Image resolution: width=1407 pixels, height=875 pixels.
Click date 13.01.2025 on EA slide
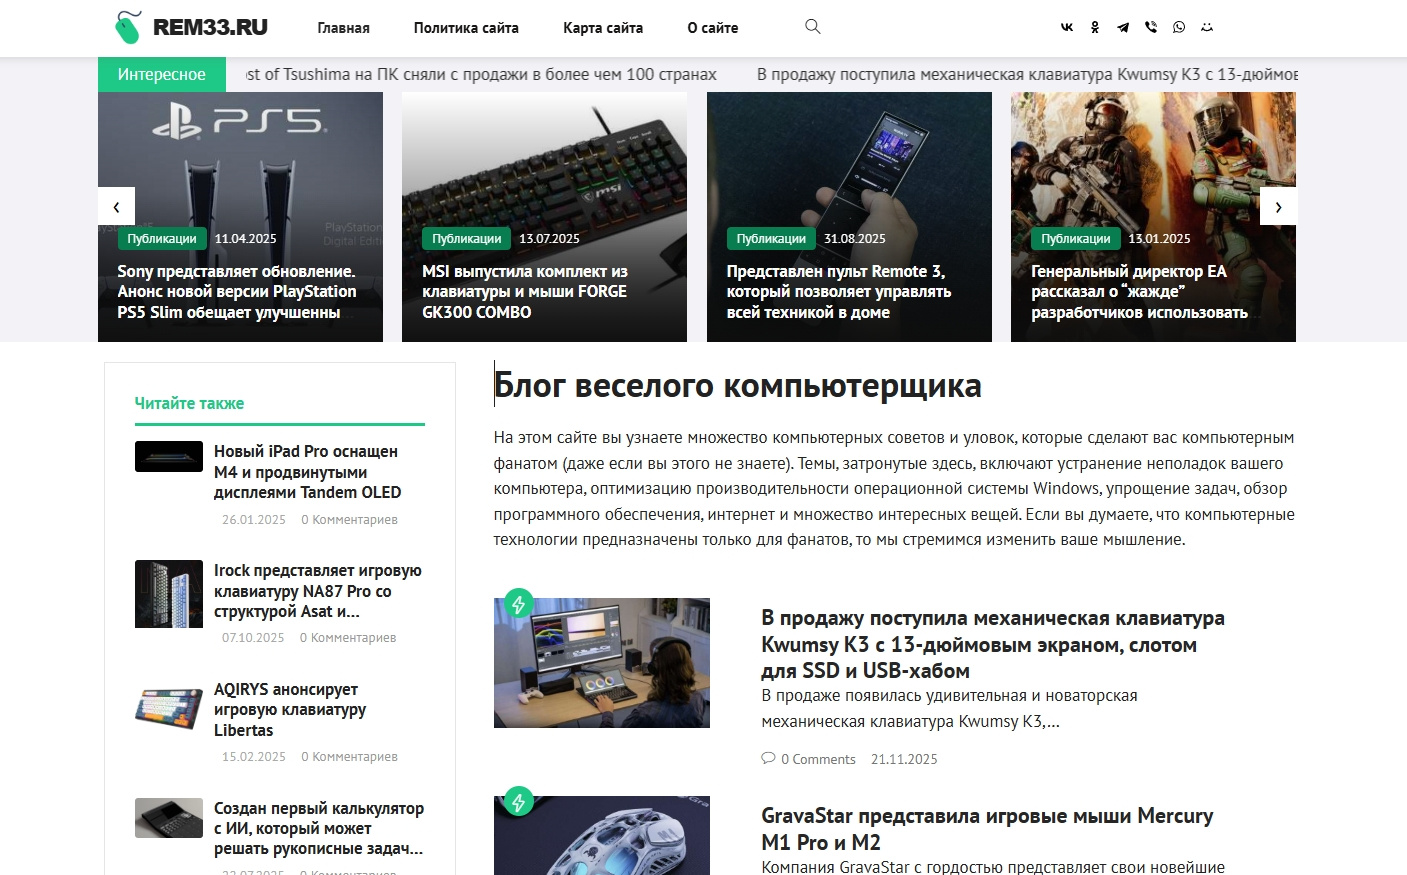(x=1159, y=239)
